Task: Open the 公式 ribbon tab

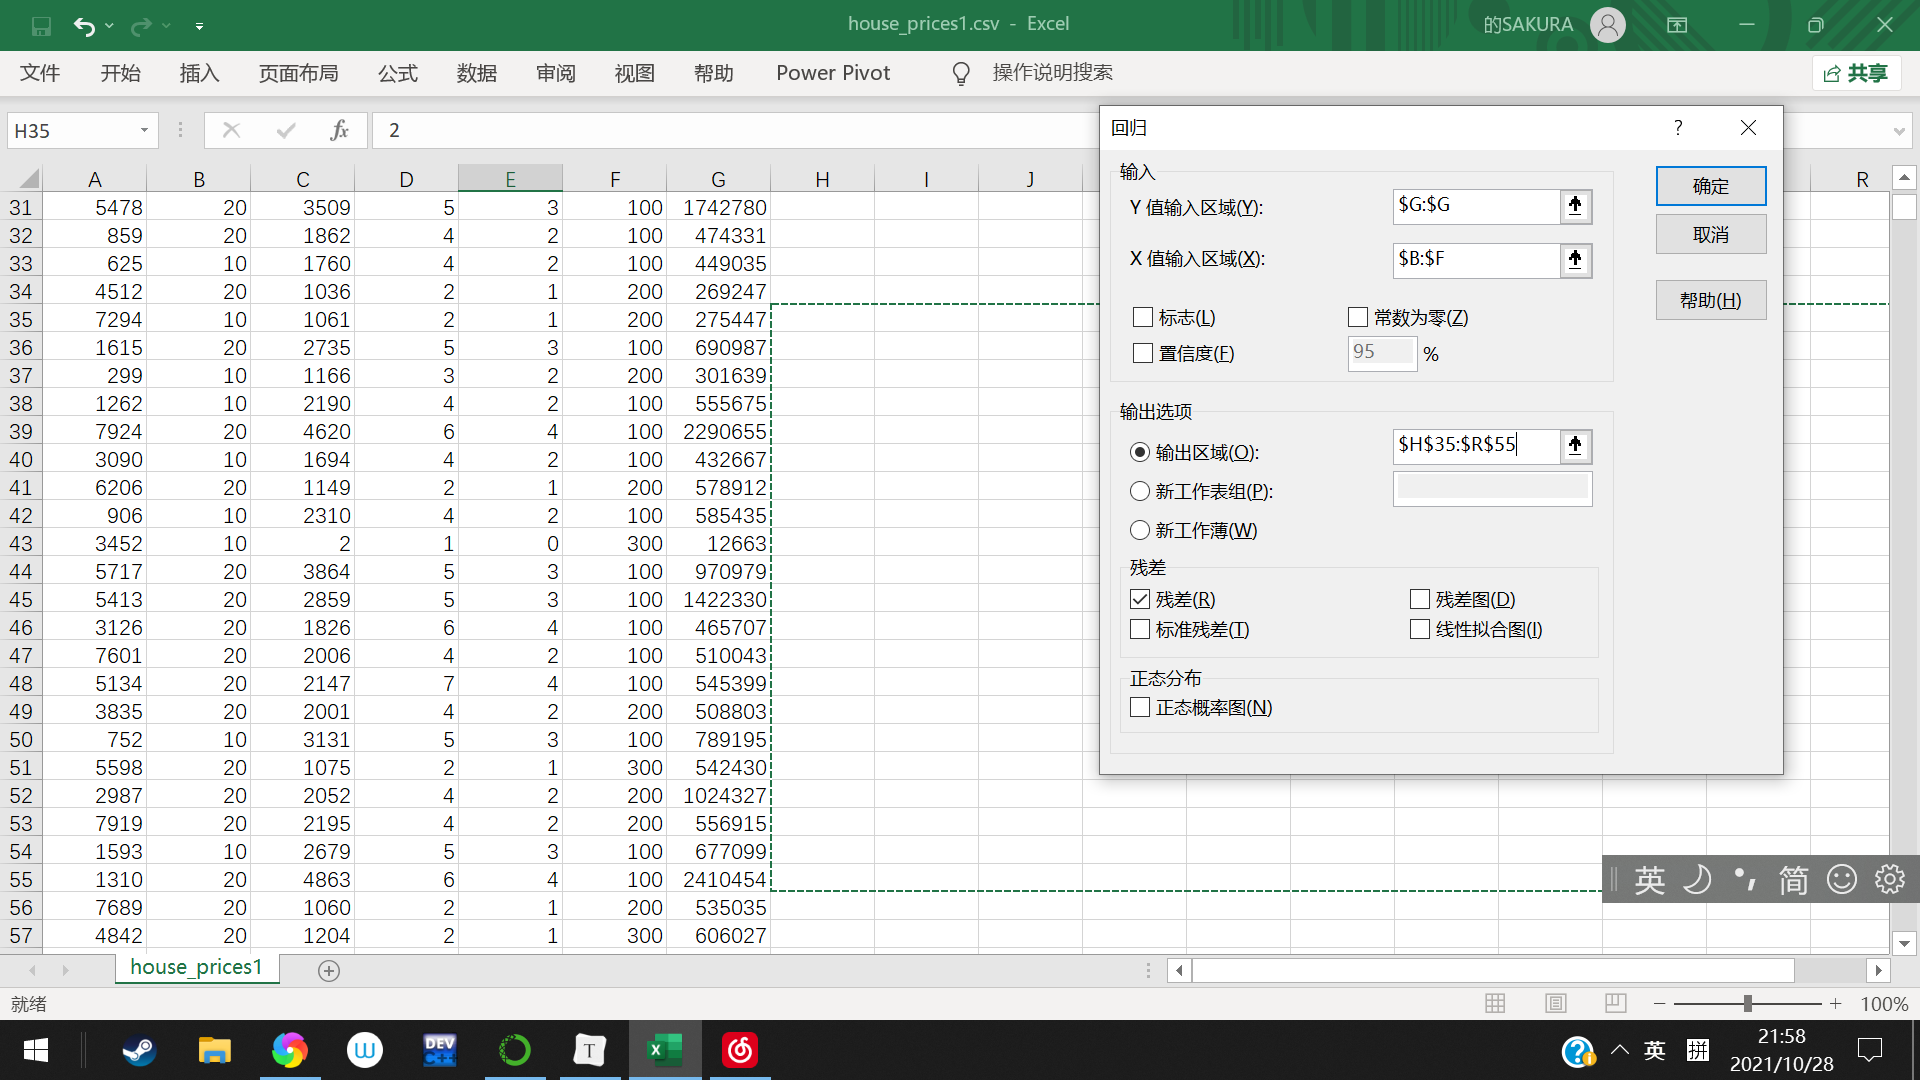Action: tap(398, 73)
